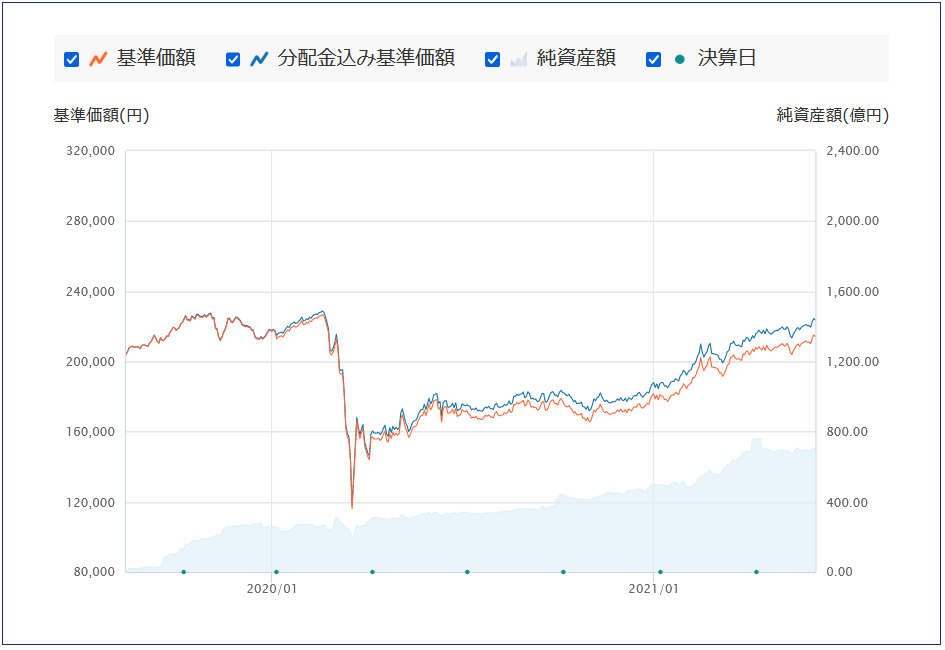
Task: Toggle the 分配金込み基準価額 checkbox
Action: [233, 59]
